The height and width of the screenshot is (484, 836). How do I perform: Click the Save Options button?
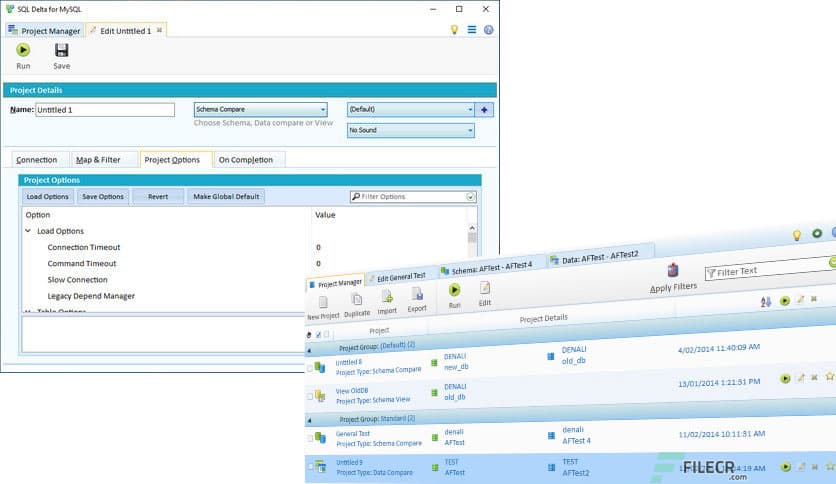(x=103, y=197)
